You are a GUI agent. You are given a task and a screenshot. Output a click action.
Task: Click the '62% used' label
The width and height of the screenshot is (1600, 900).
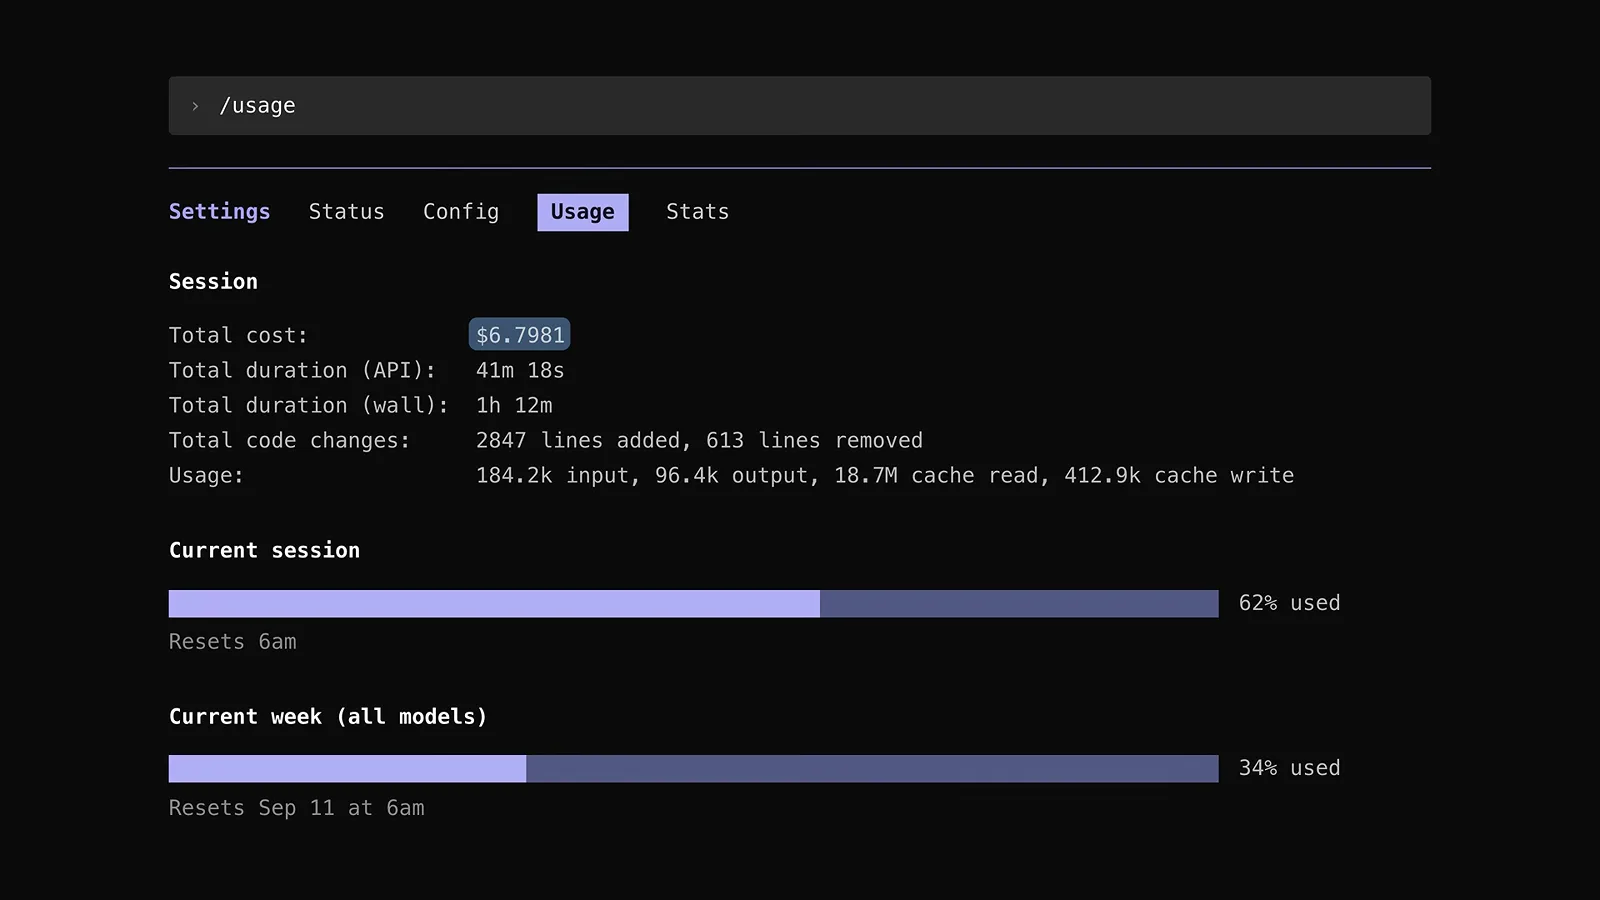pos(1290,603)
